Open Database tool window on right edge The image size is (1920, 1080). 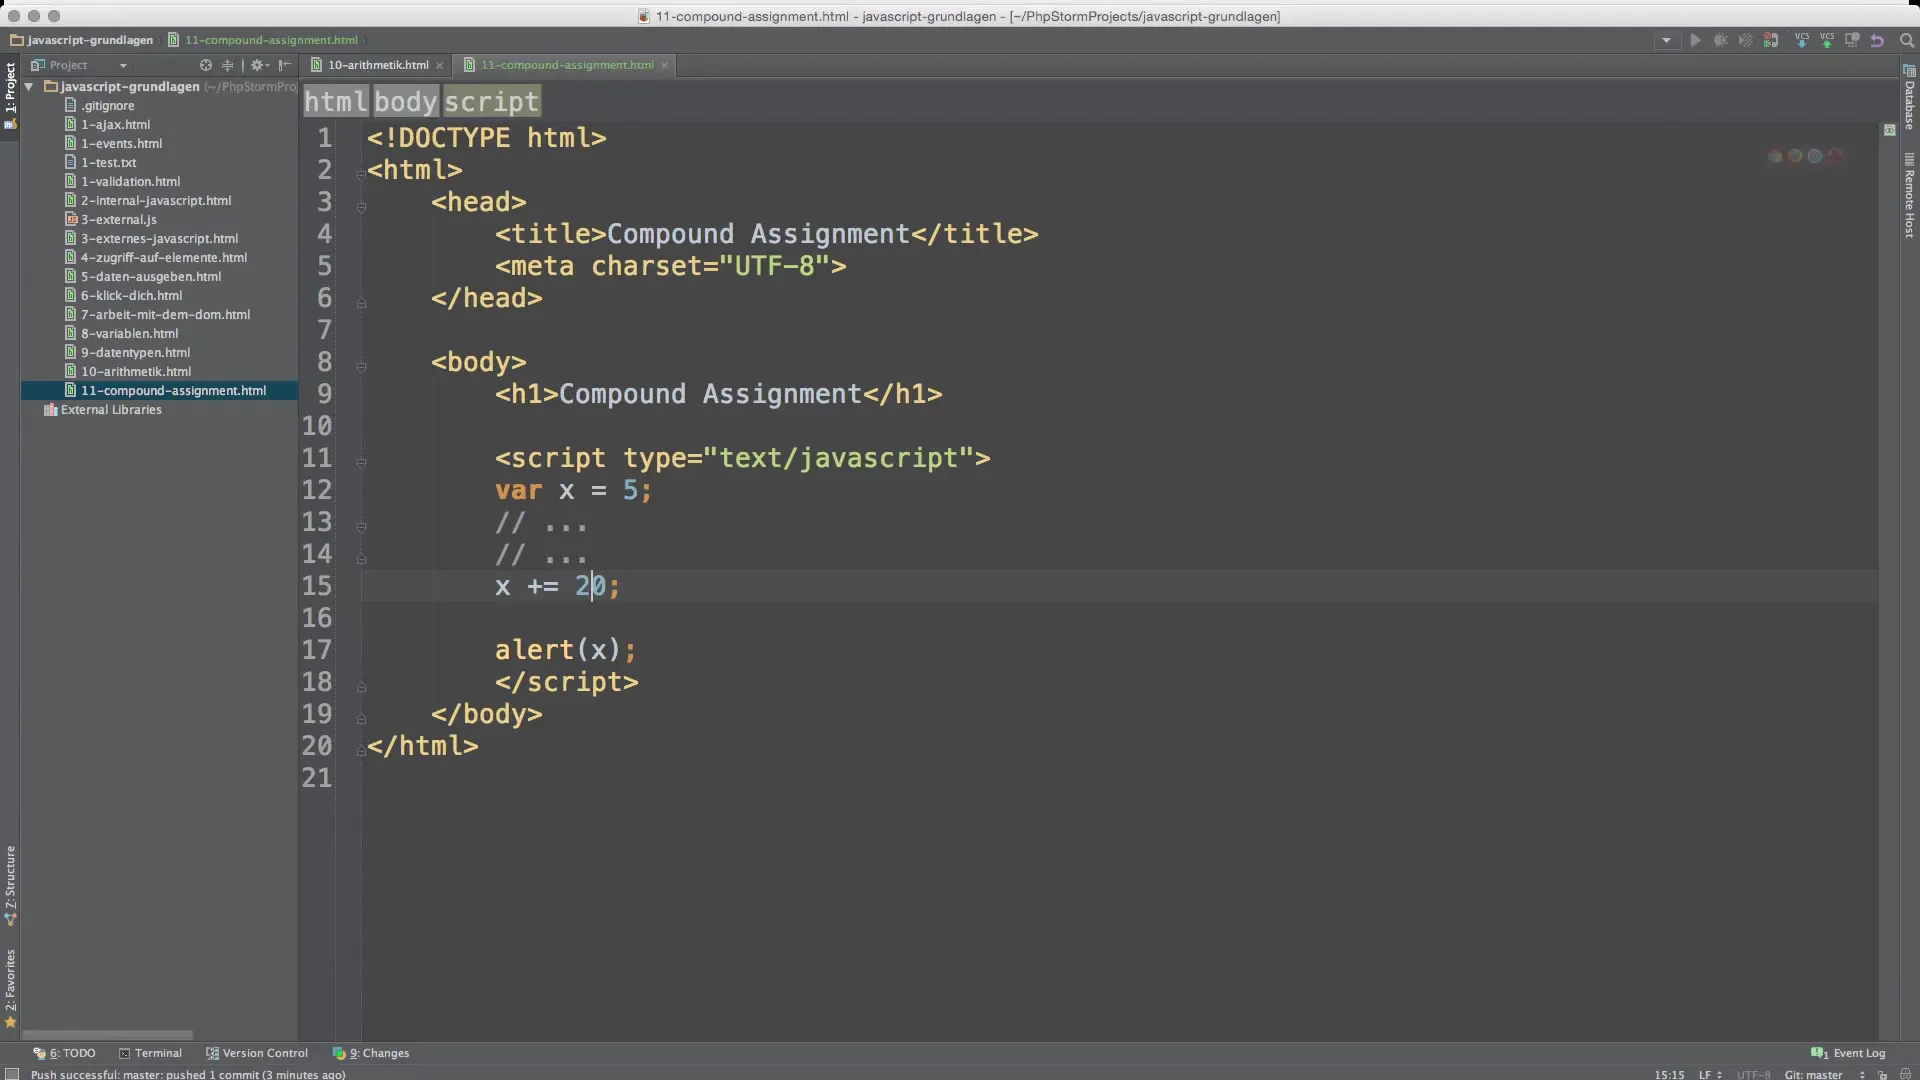click(1909, 98)
